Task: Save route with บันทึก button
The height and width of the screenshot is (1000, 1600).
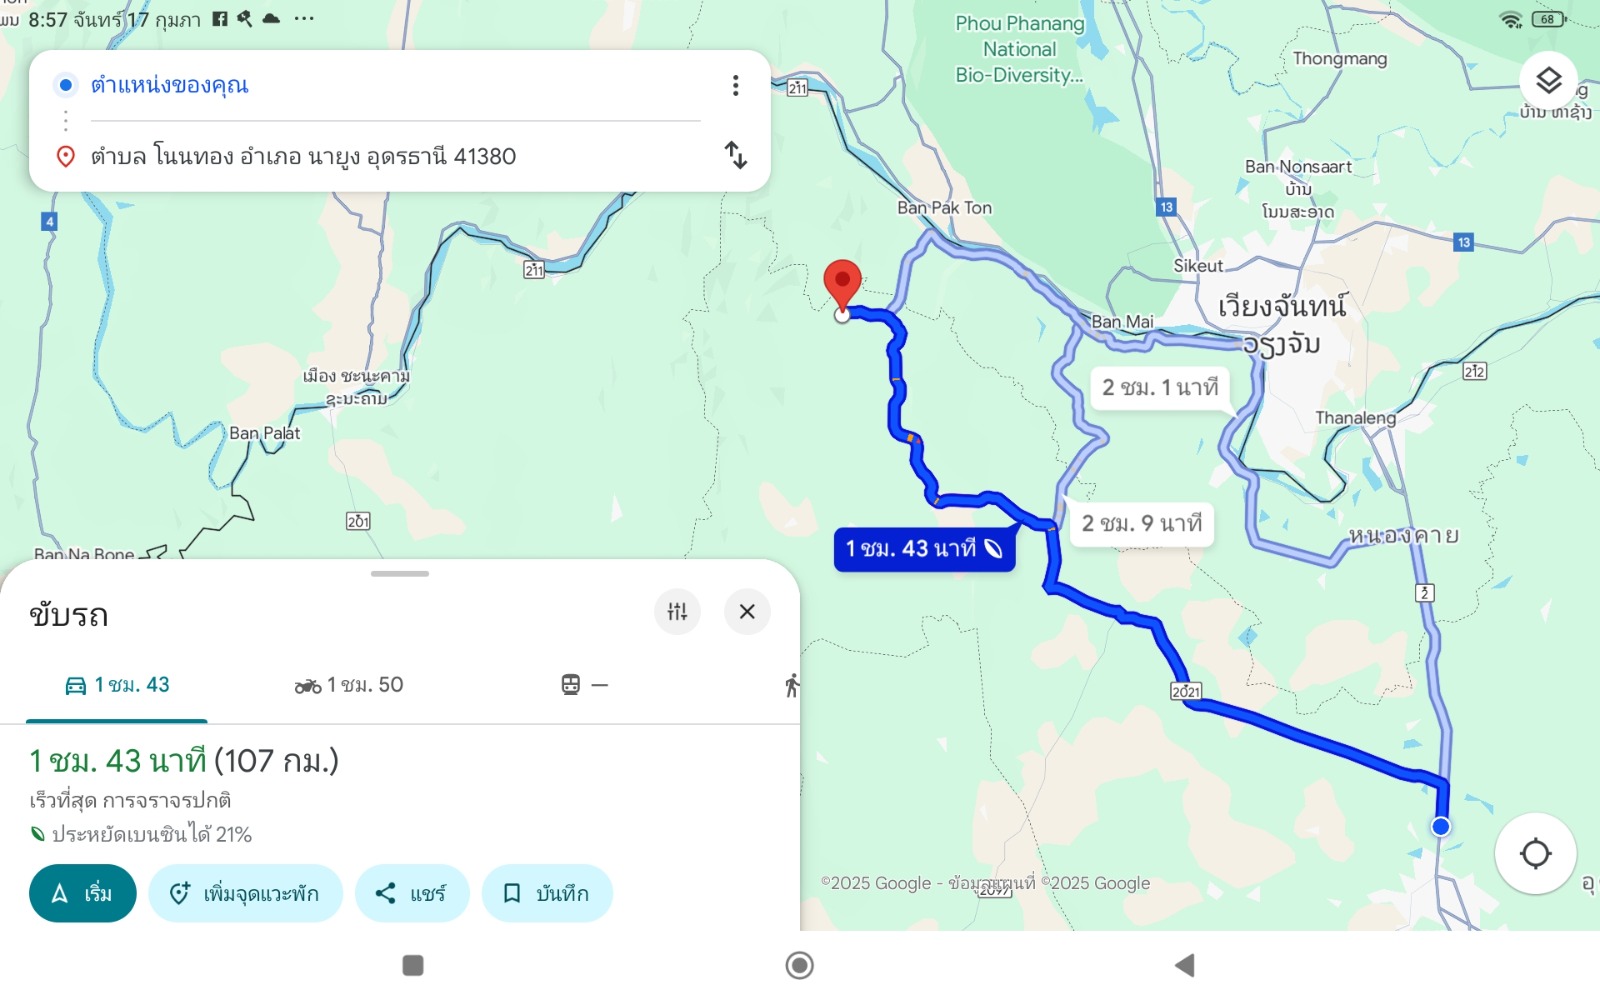Action: (547, 893)
